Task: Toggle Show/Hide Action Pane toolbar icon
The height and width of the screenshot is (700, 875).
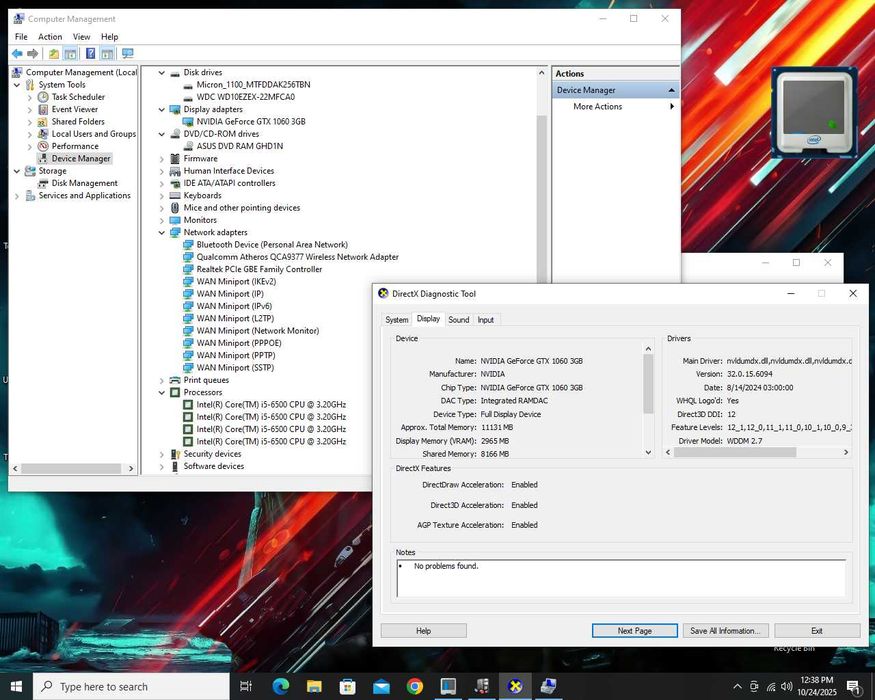Action: (107, 54)
